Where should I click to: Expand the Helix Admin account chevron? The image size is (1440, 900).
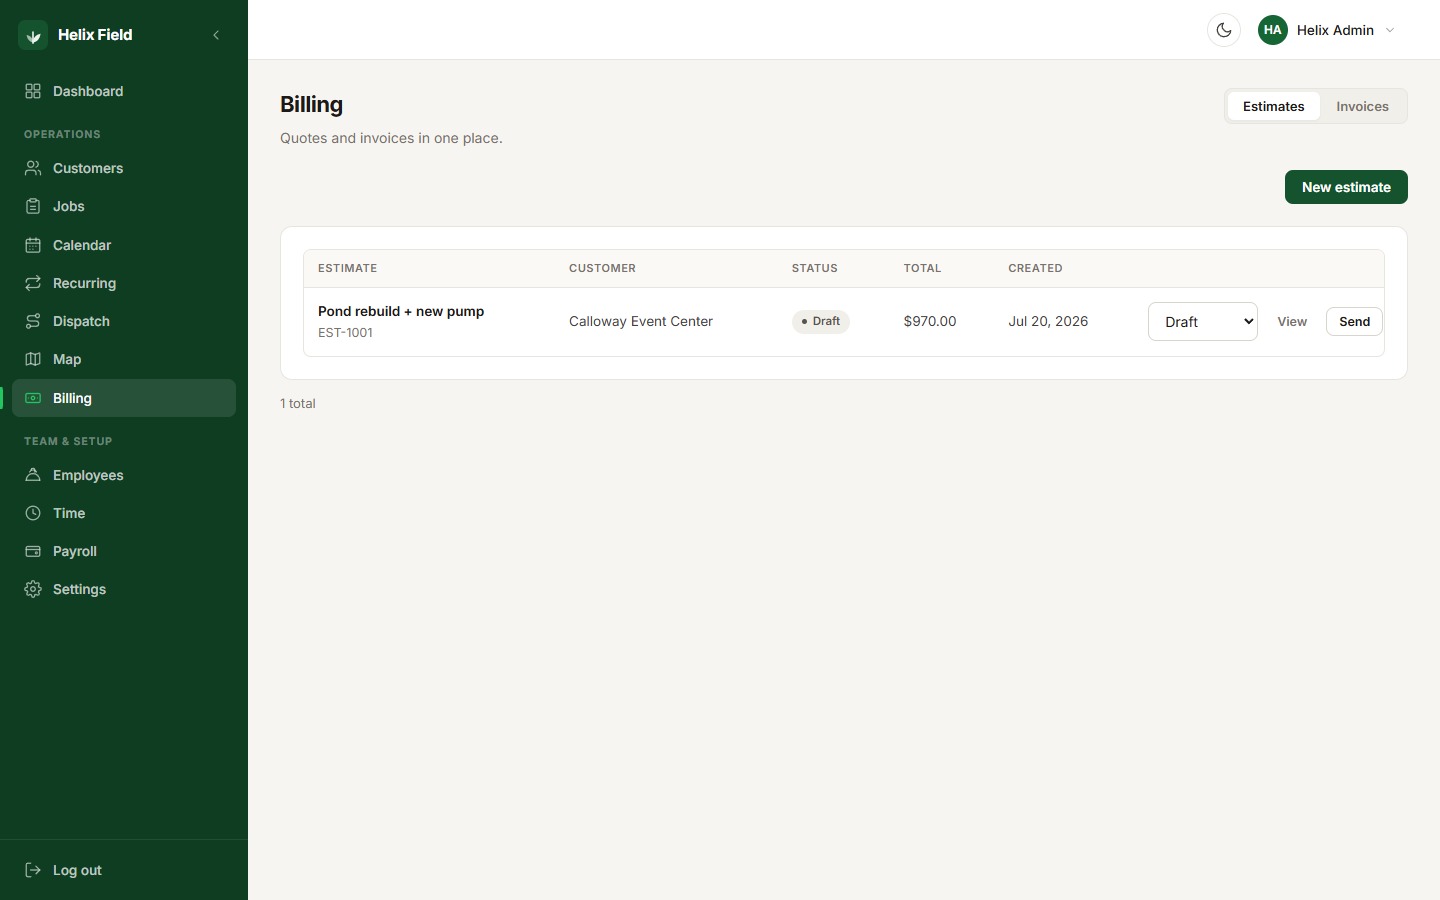(x=1390, y=30)
